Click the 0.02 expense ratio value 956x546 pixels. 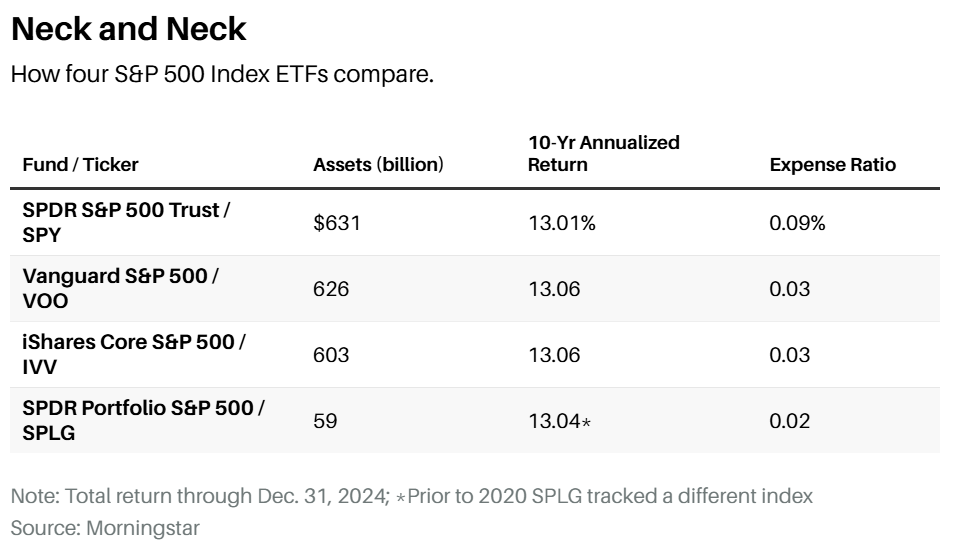point(789,421)
